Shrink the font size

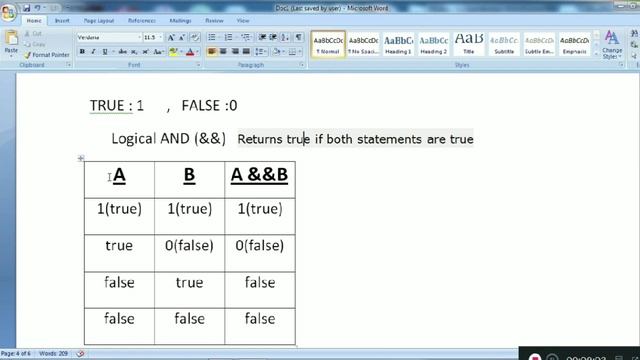pos(182,38)
